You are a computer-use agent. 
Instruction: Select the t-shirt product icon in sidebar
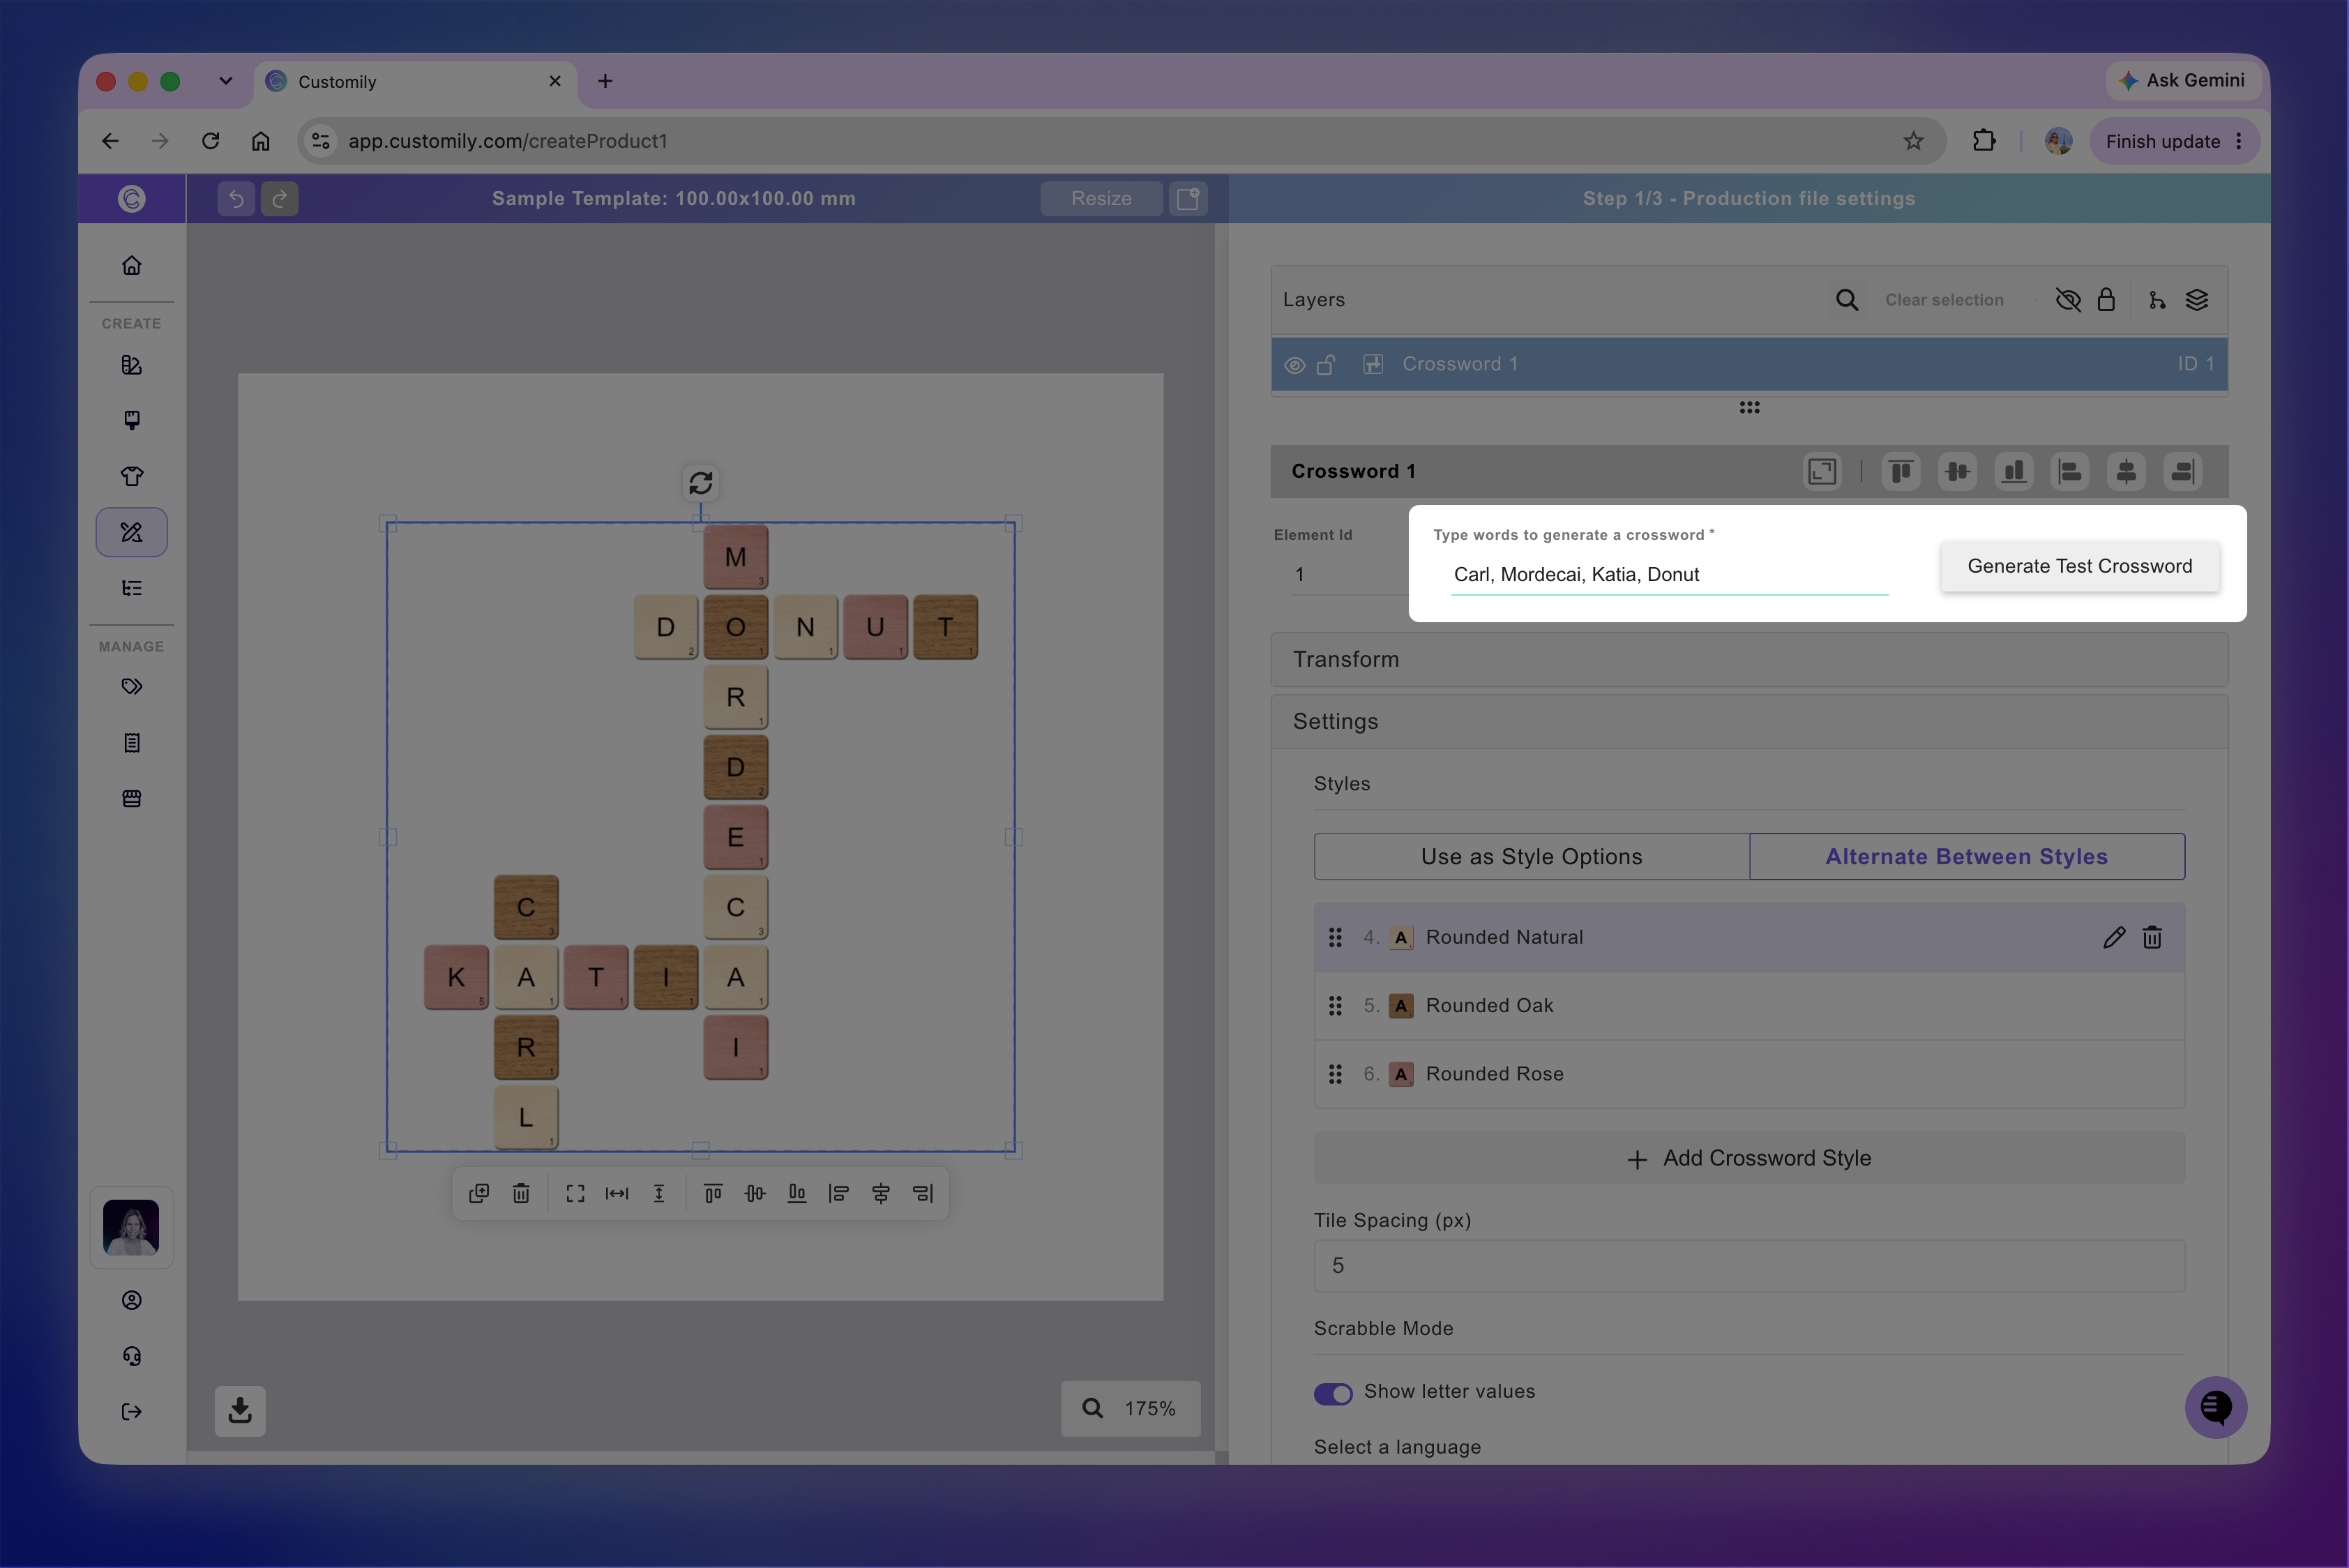point(131,476)
